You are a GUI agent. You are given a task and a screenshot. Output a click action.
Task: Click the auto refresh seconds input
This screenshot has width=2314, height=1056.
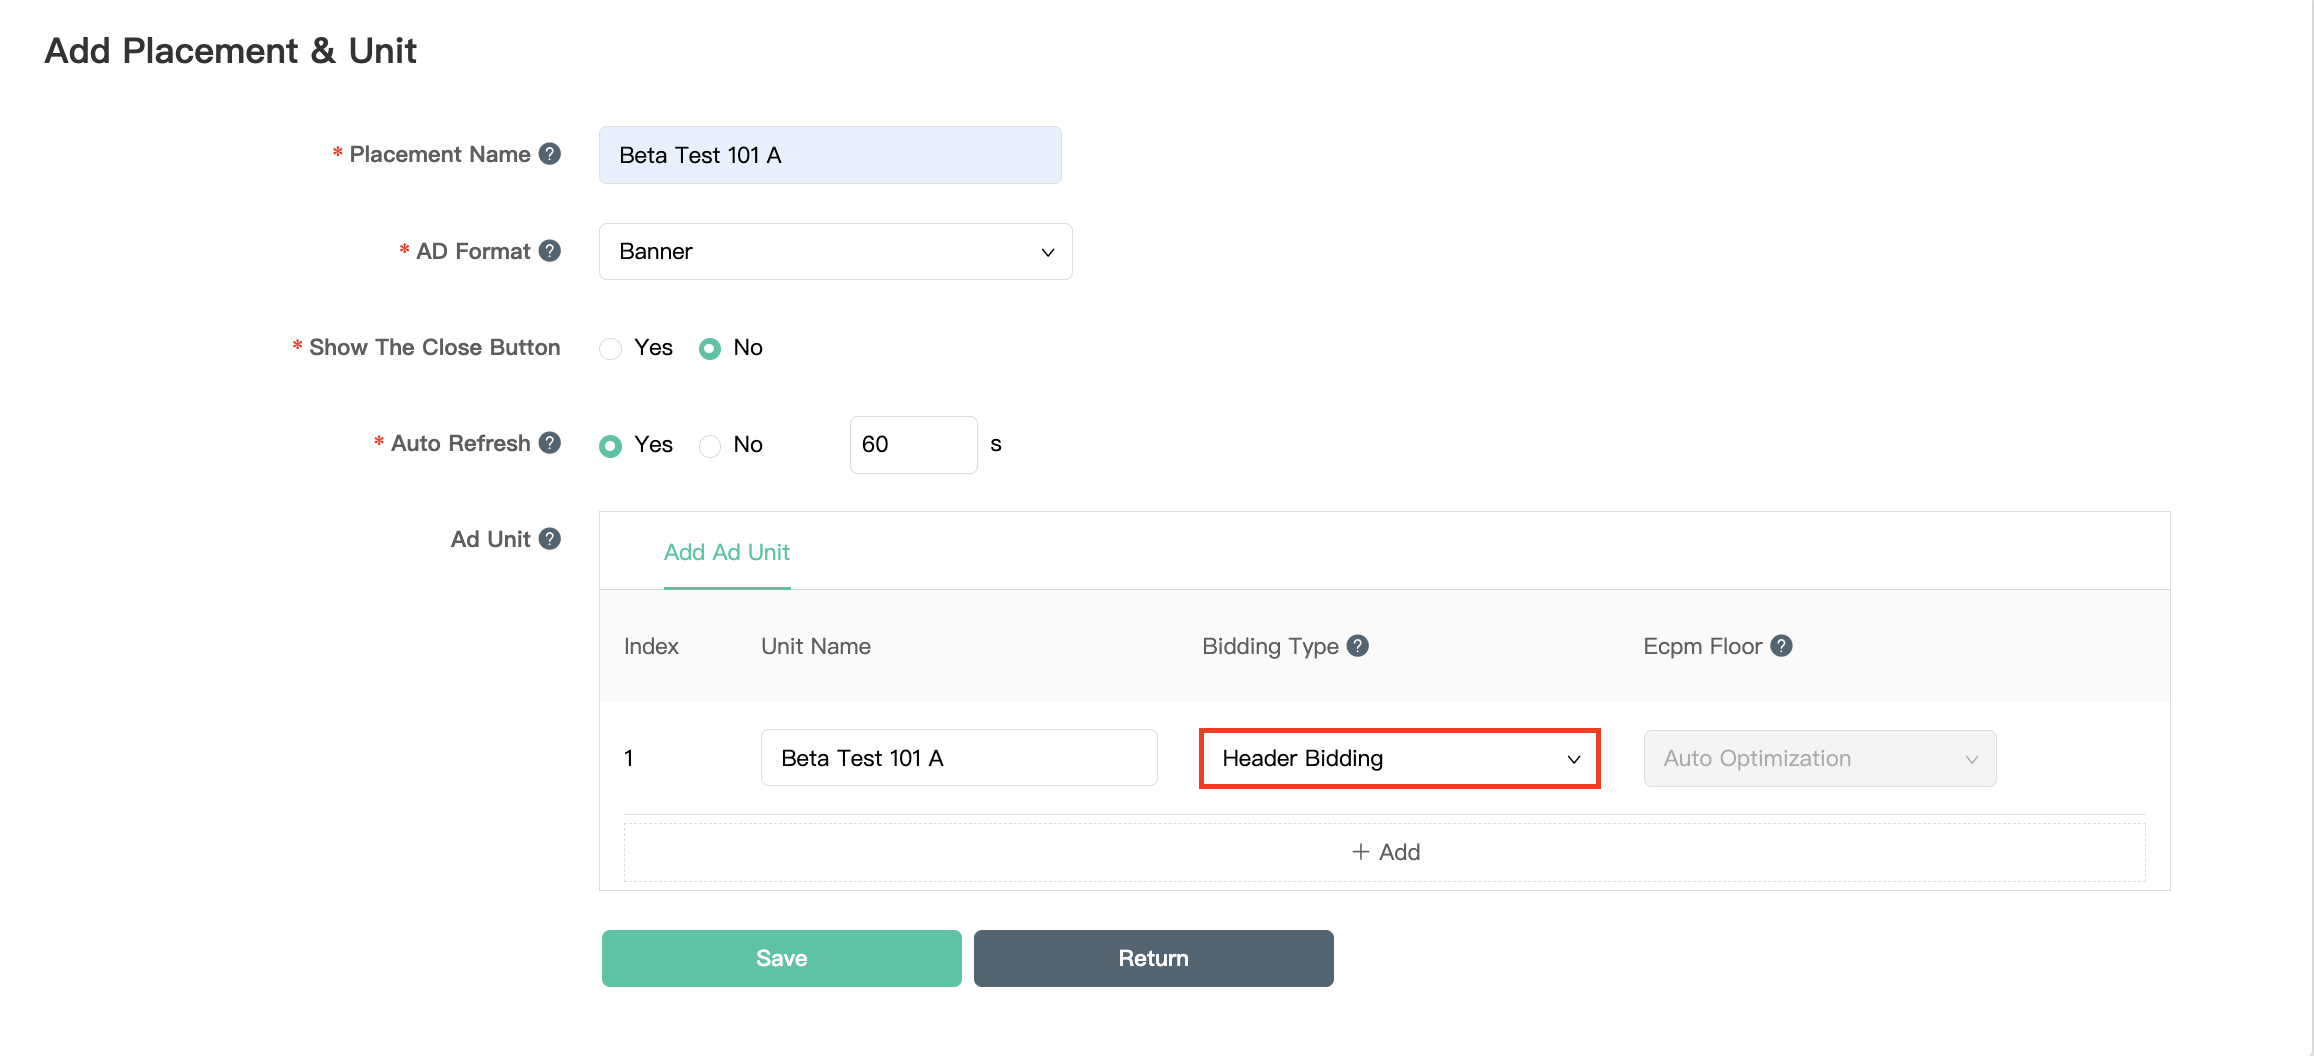(x=912, y=445)
